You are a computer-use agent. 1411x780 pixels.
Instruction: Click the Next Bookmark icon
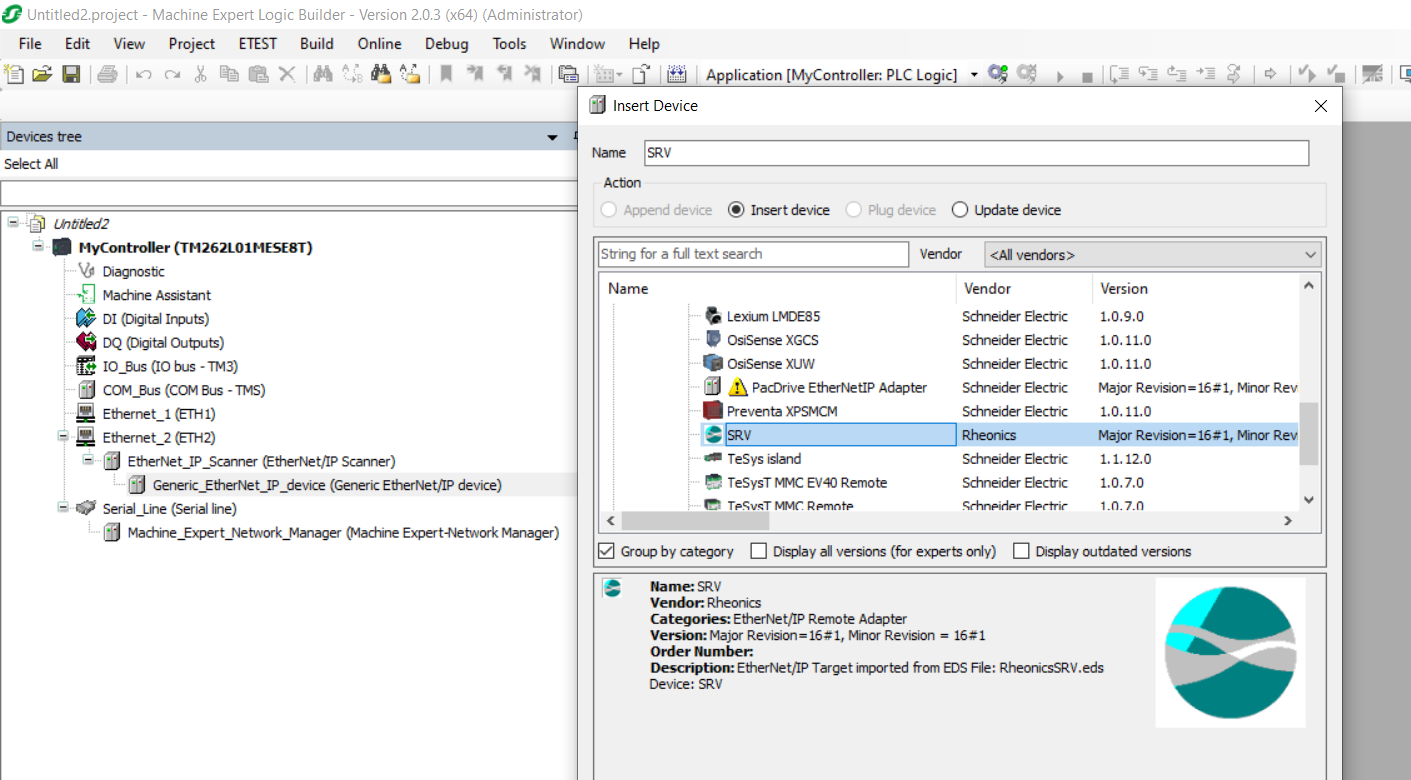(476, 74)
